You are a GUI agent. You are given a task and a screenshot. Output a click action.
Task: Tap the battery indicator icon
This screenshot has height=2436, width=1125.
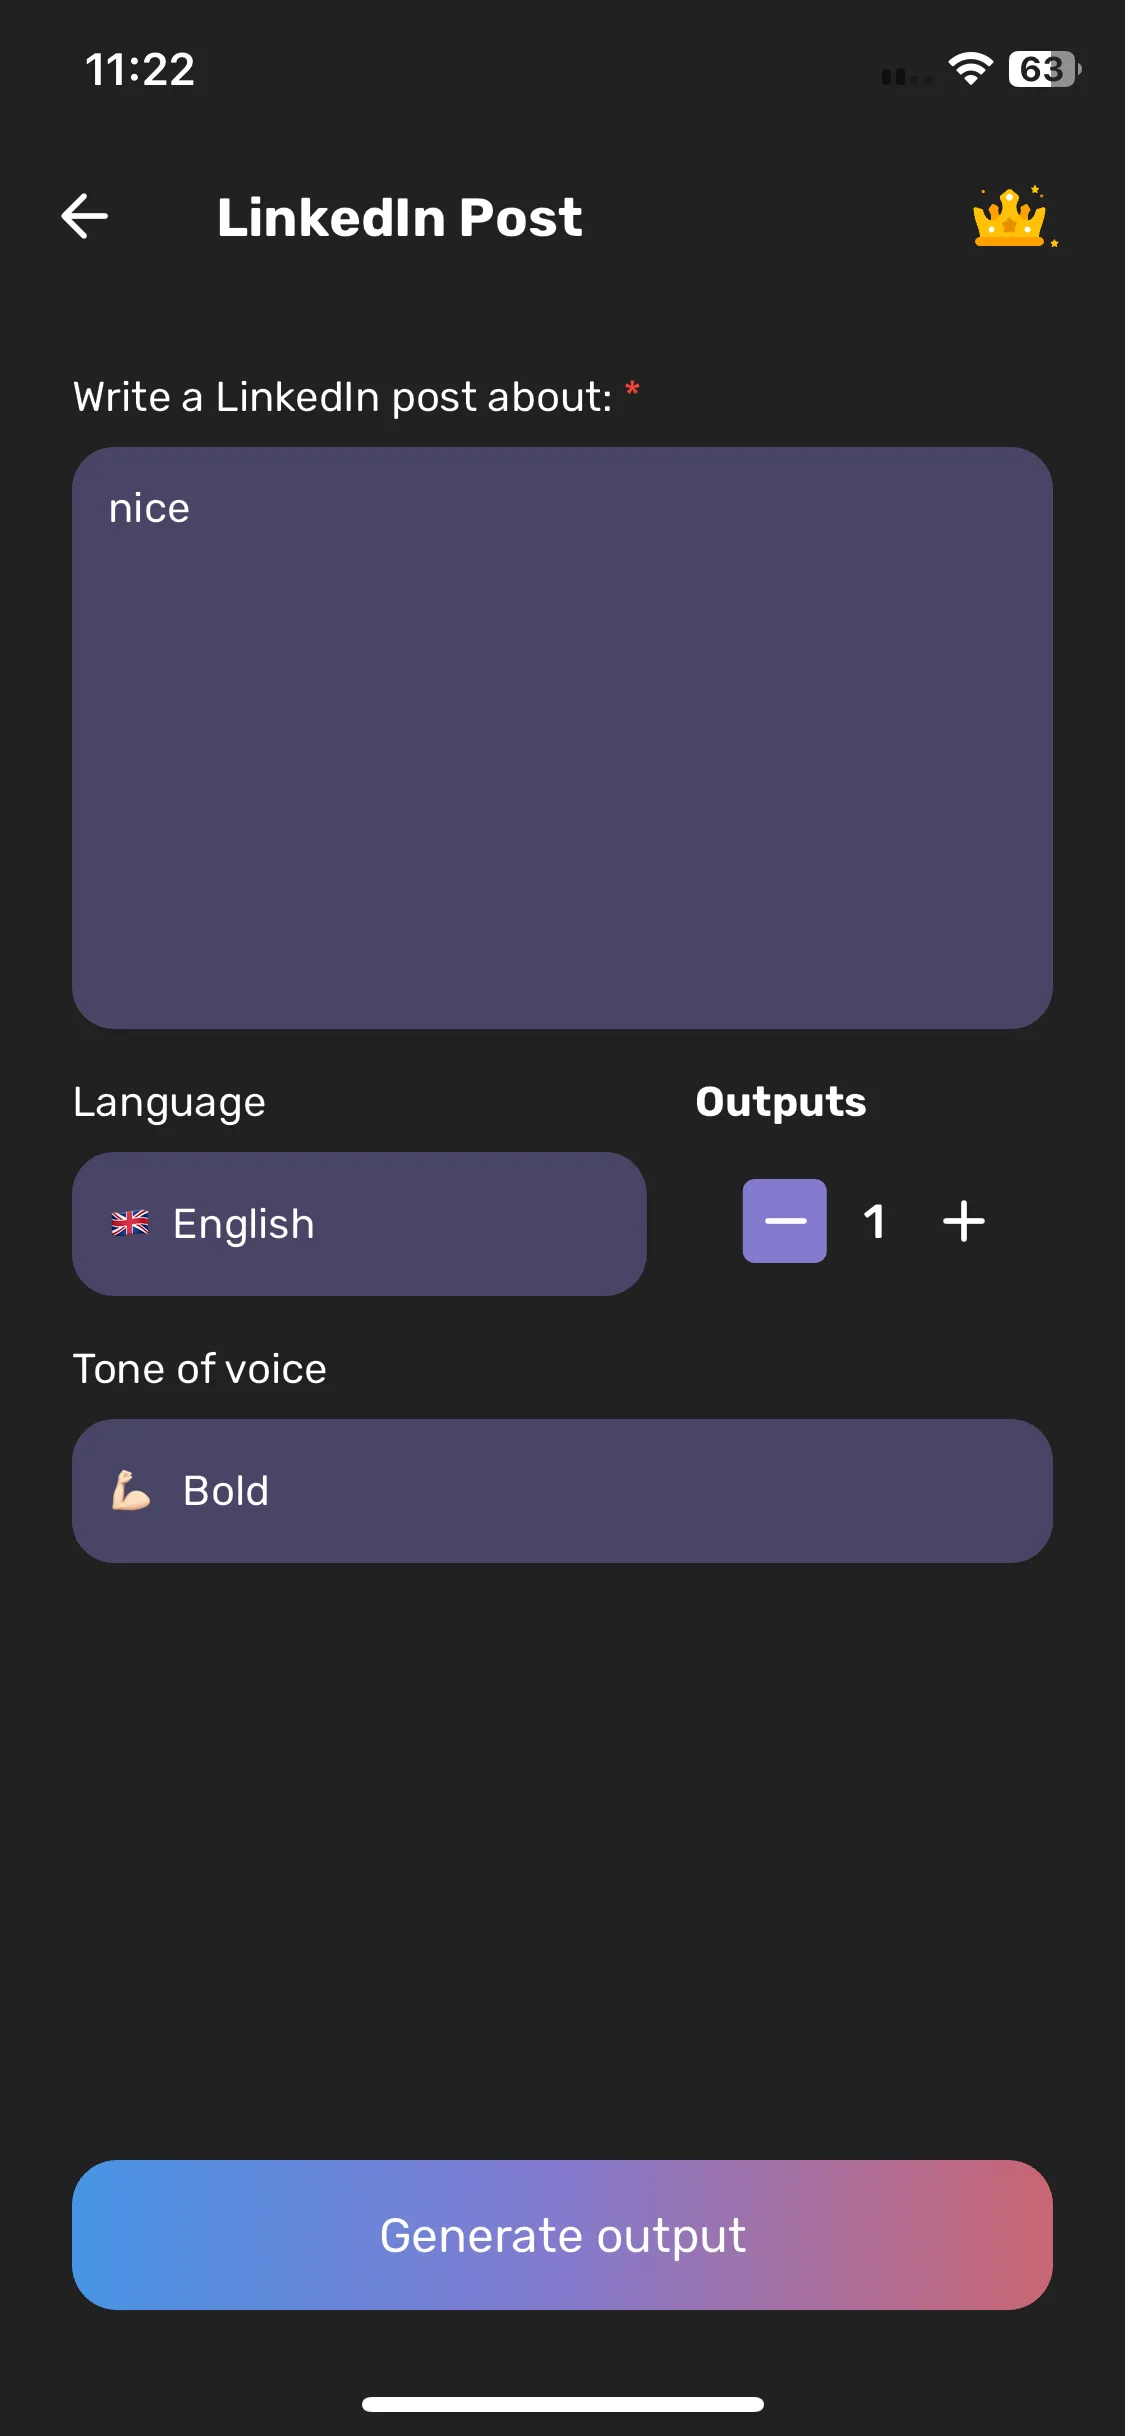tap(1044, 69)
